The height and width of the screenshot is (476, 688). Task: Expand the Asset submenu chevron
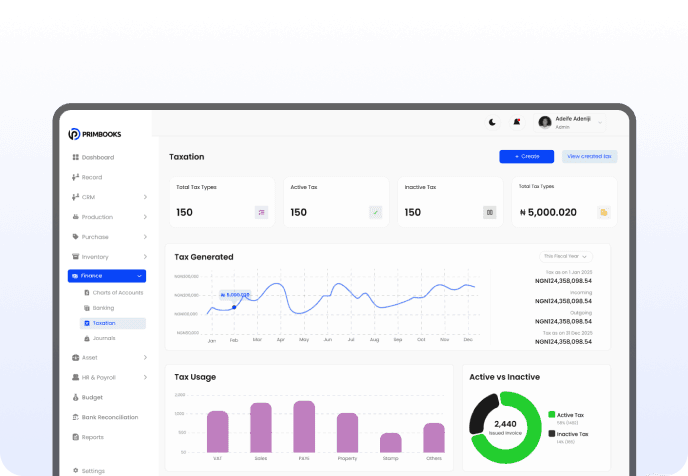(x=145, y=358)
